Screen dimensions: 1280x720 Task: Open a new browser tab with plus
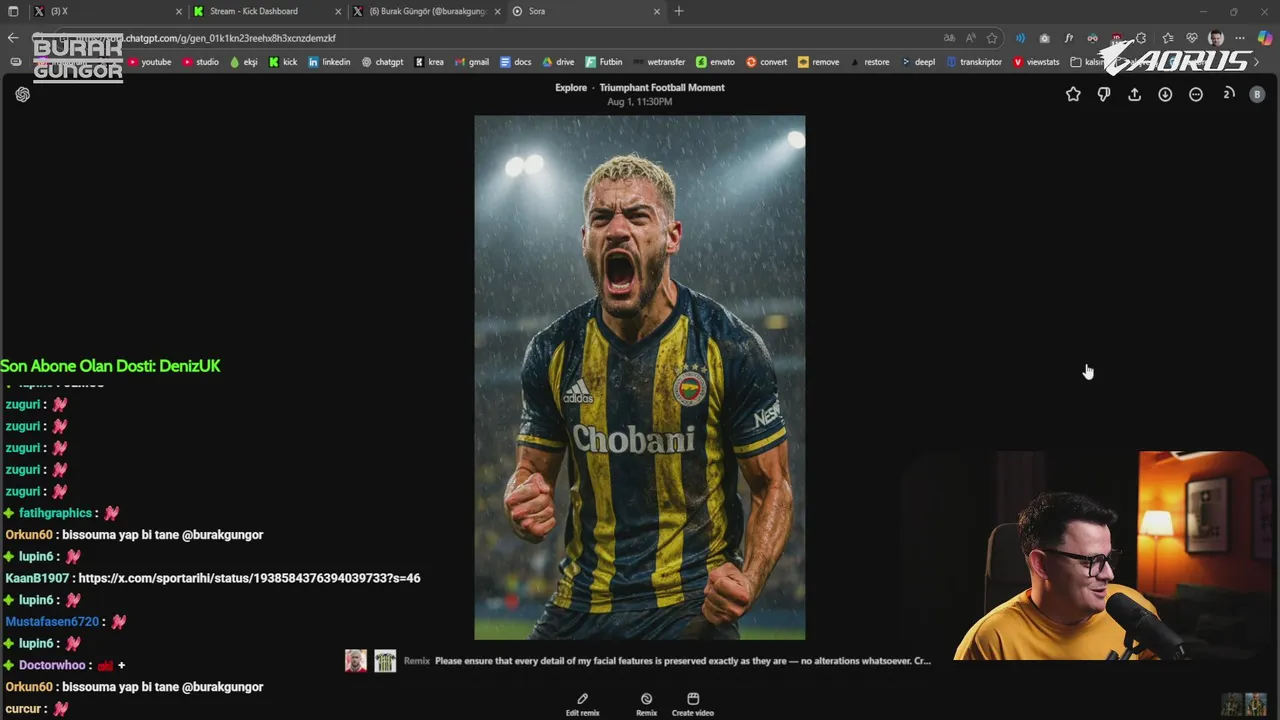pos(679,11)
